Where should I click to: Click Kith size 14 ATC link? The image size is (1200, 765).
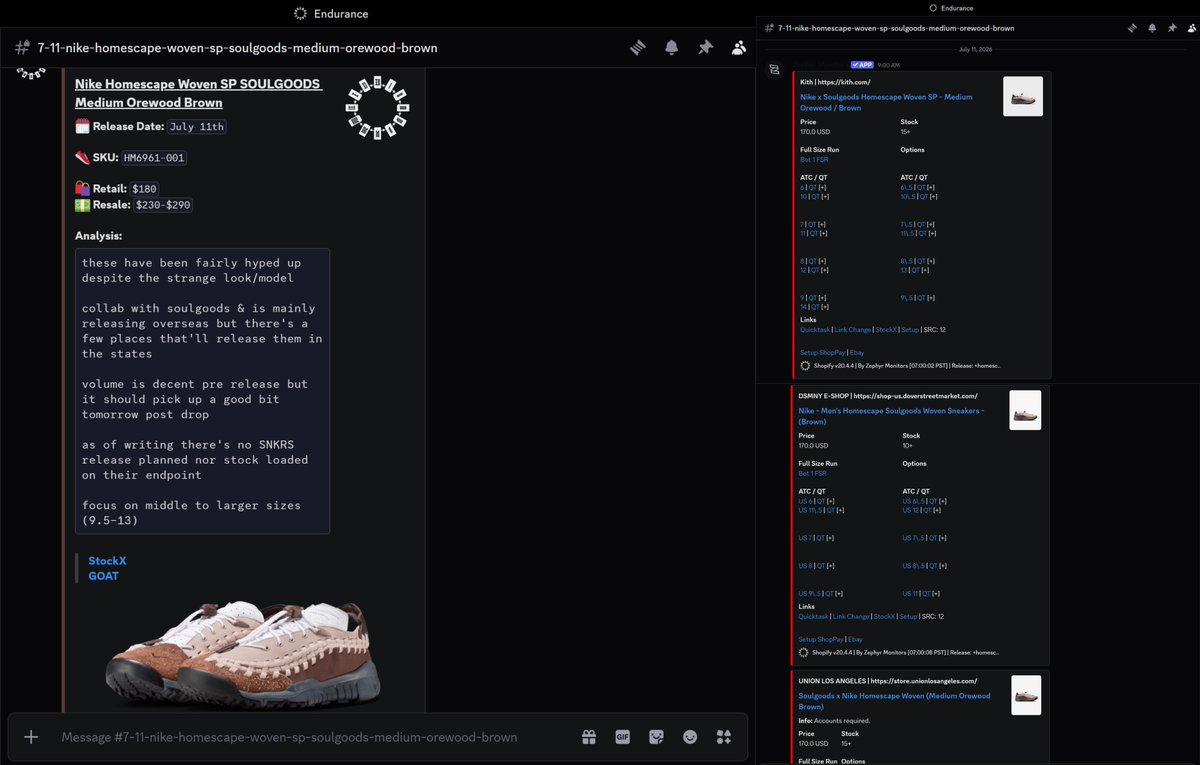(803, 306)
